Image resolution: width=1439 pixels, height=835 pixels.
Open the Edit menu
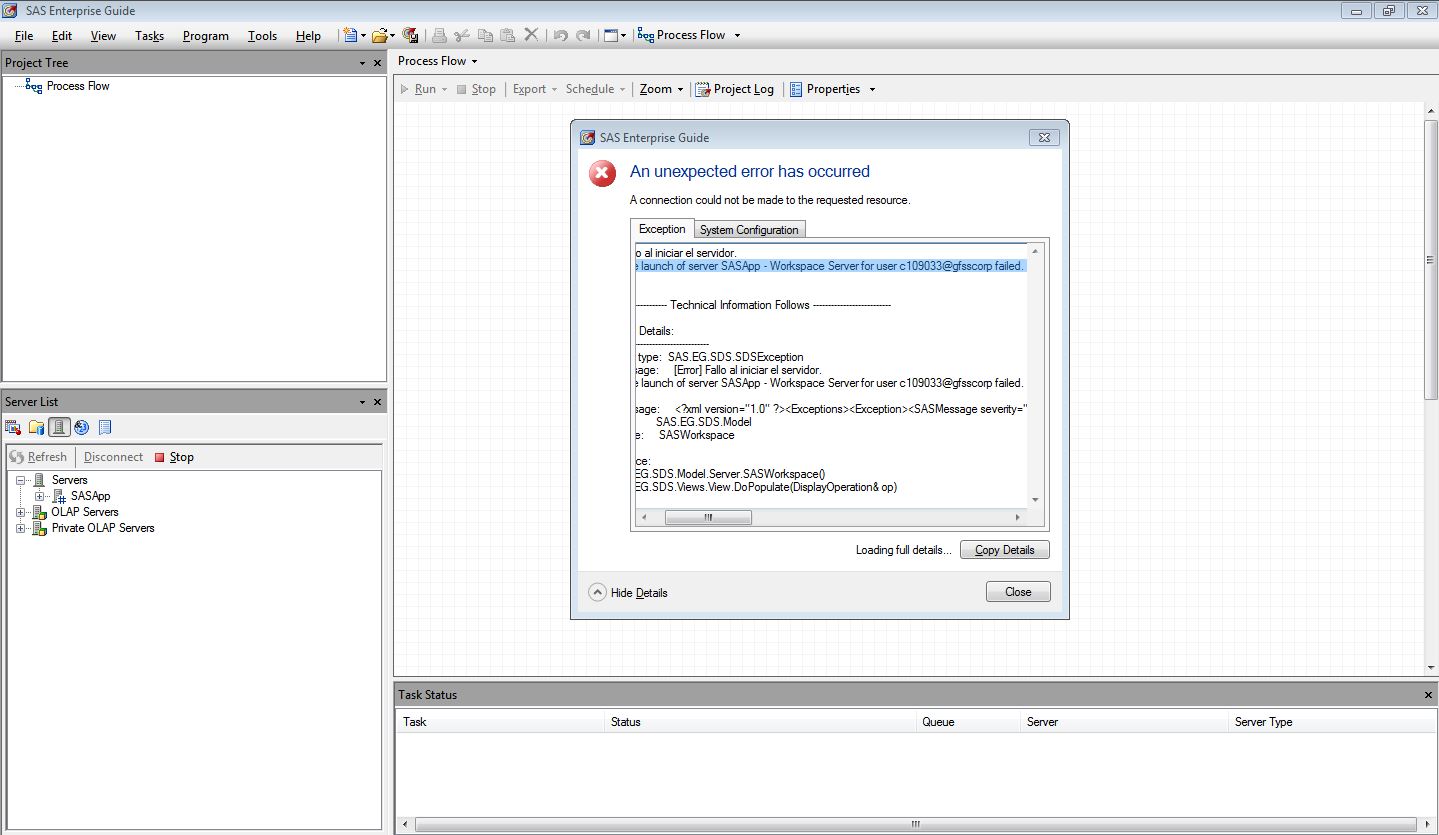coord(62,35)
